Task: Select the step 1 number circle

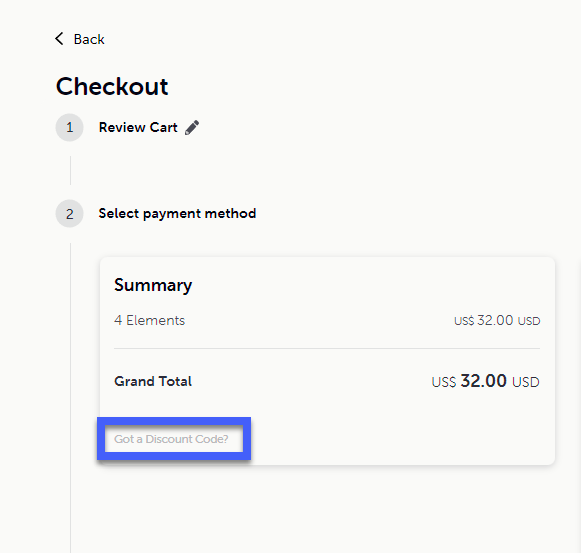Action: click(x=69, y=128)
